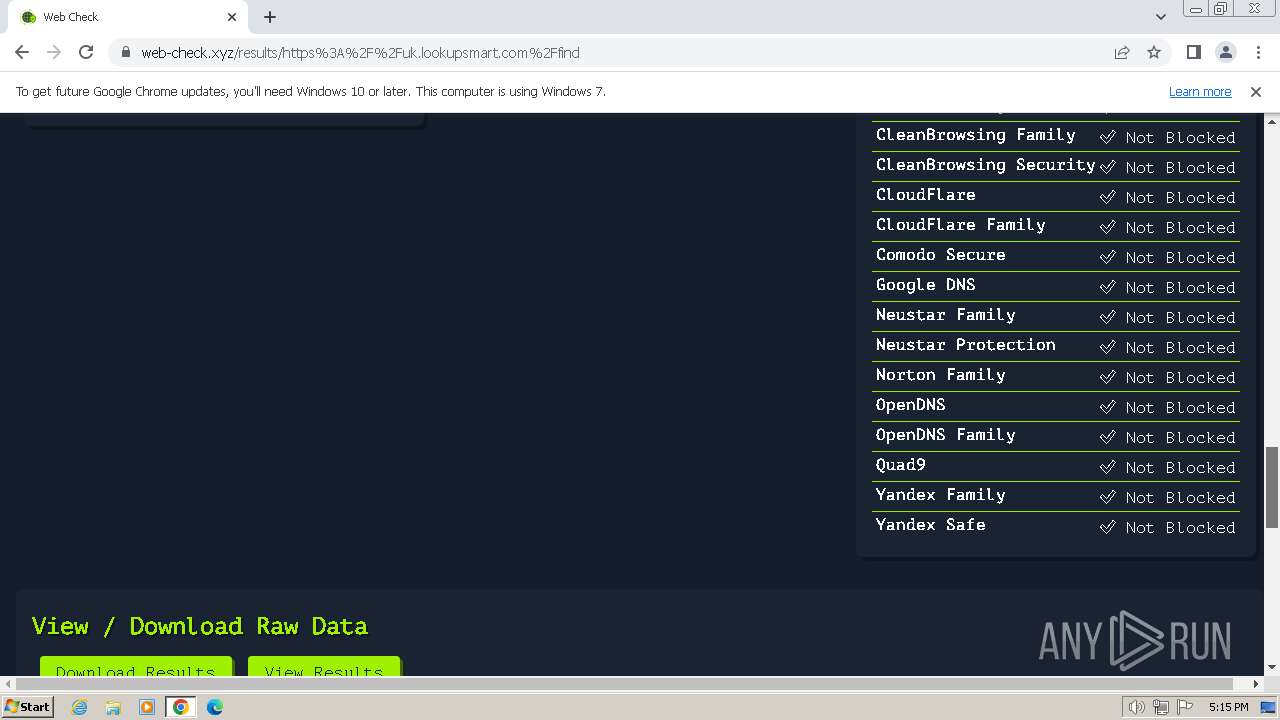Click the Yandex Safe row label
The image size is (1280, 720).
(x=930, y=525)
